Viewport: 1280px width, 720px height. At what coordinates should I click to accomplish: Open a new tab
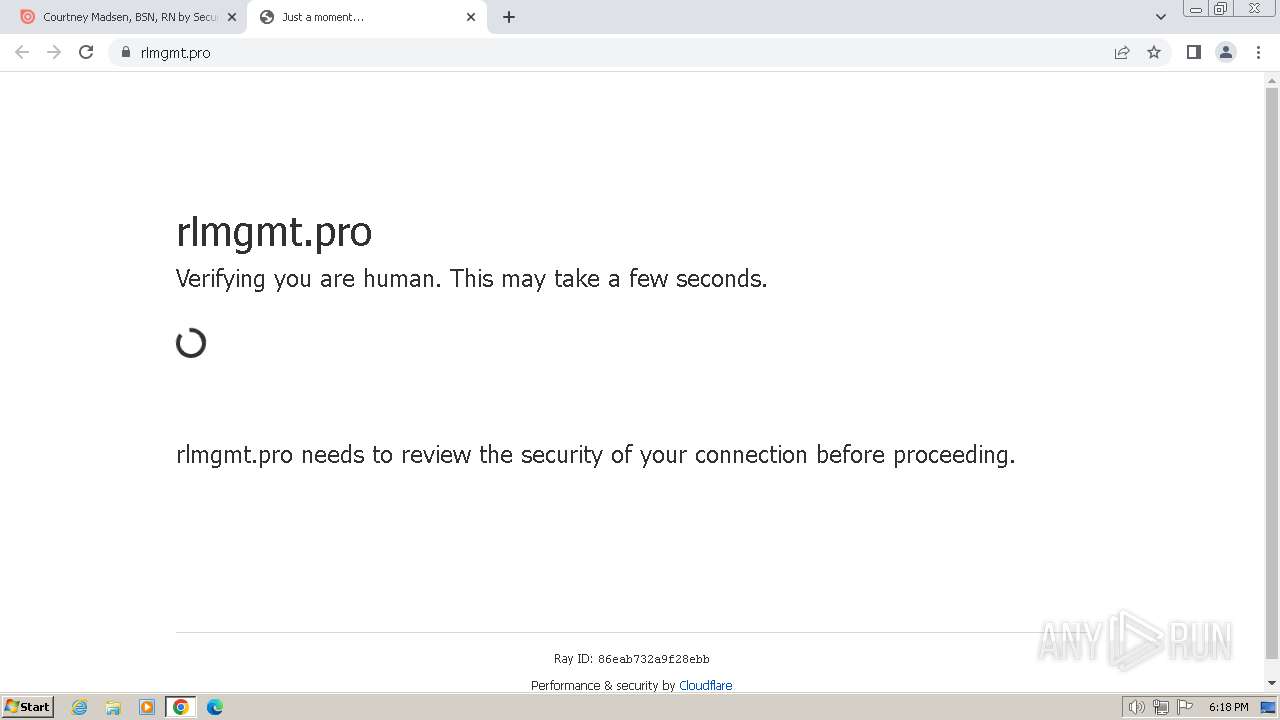click(509, 17)
